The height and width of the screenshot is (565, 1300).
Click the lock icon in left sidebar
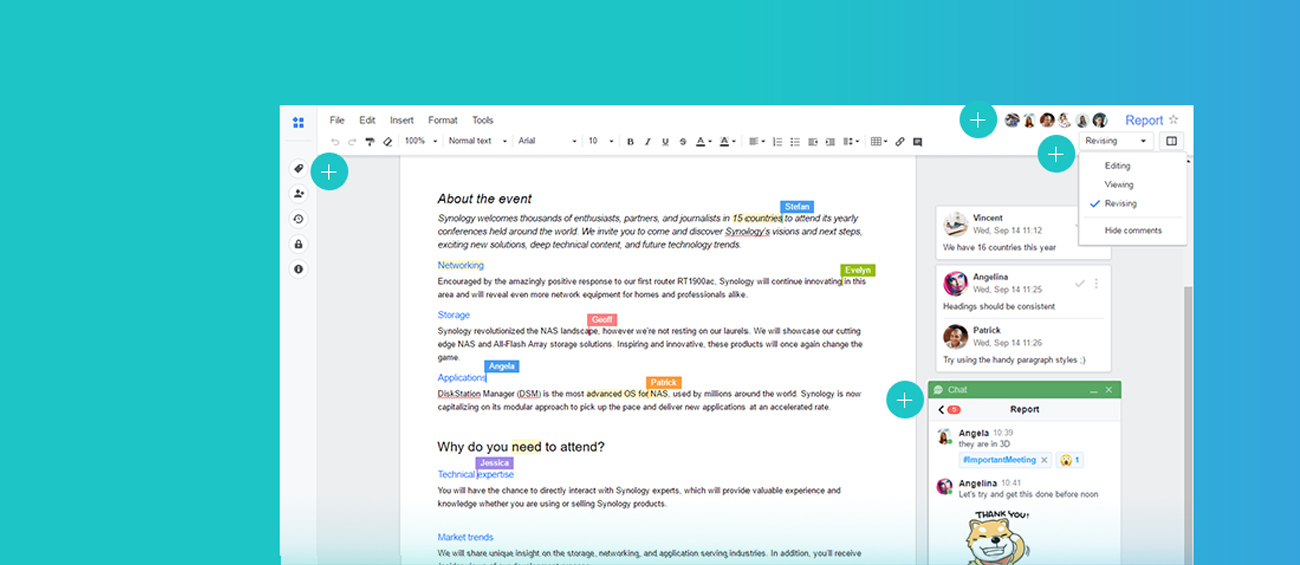coord(298,244)
